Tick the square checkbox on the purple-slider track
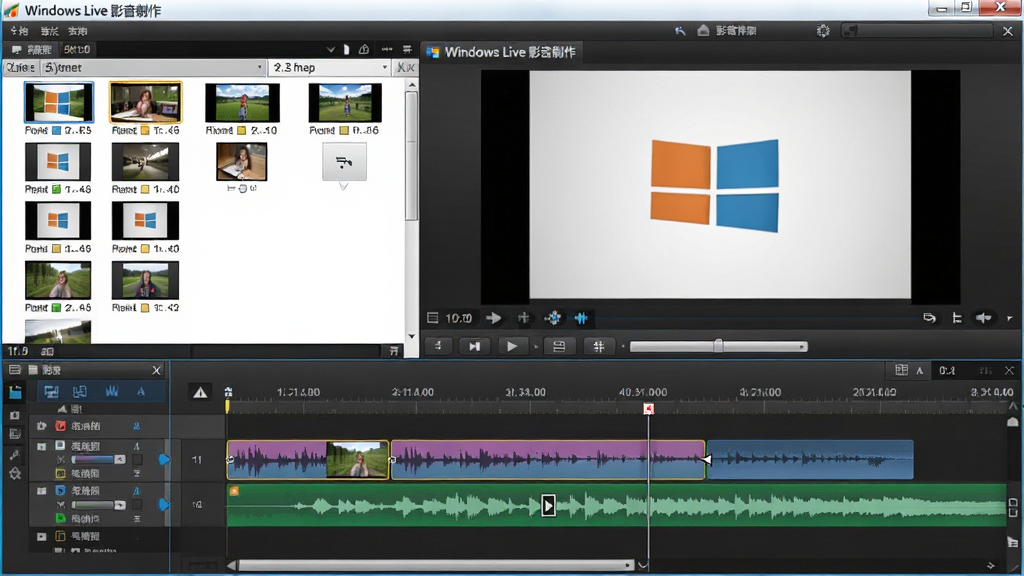The width and height of the screenshot is (1024, 576). [x=137, y=460]
